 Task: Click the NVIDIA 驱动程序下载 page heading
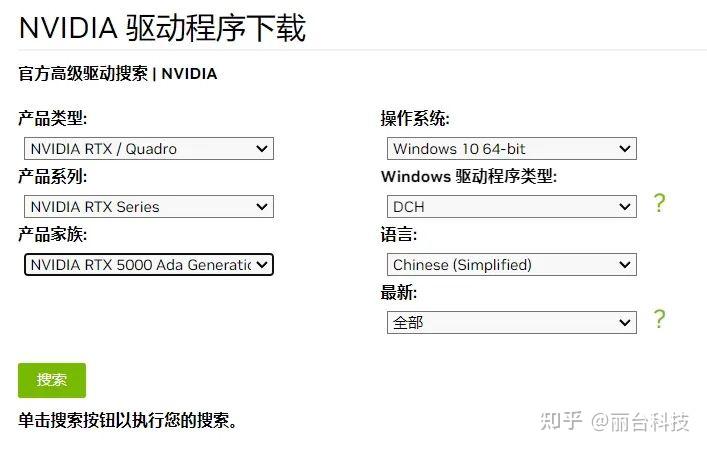[162, 28]
